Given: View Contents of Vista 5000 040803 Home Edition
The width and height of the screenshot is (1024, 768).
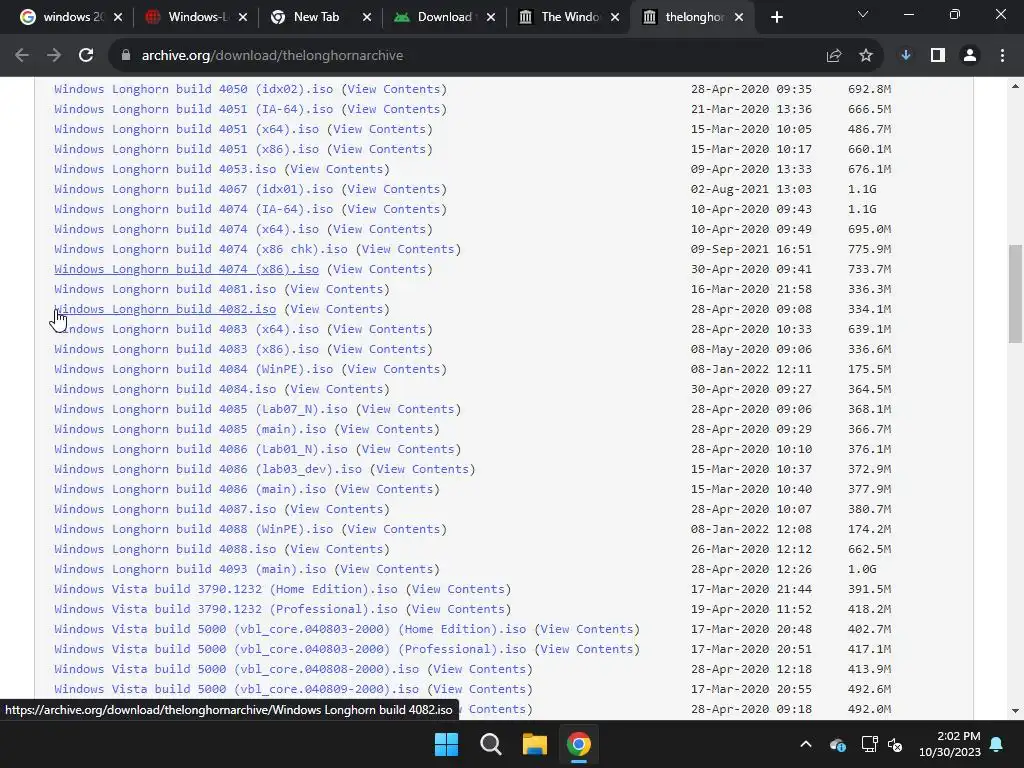Looking at the screenshot, I should click(586, 629).
